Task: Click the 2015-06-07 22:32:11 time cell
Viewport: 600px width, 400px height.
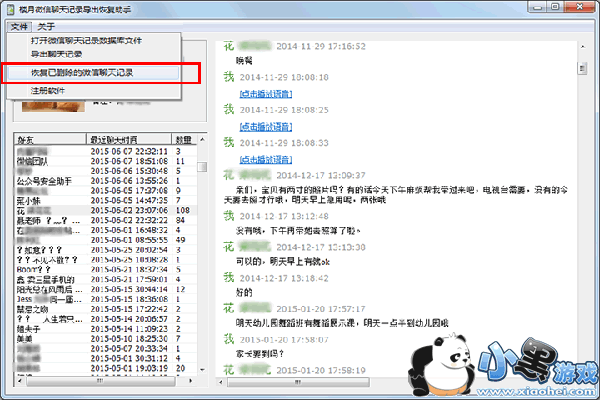Action: [x=129, y=152]
